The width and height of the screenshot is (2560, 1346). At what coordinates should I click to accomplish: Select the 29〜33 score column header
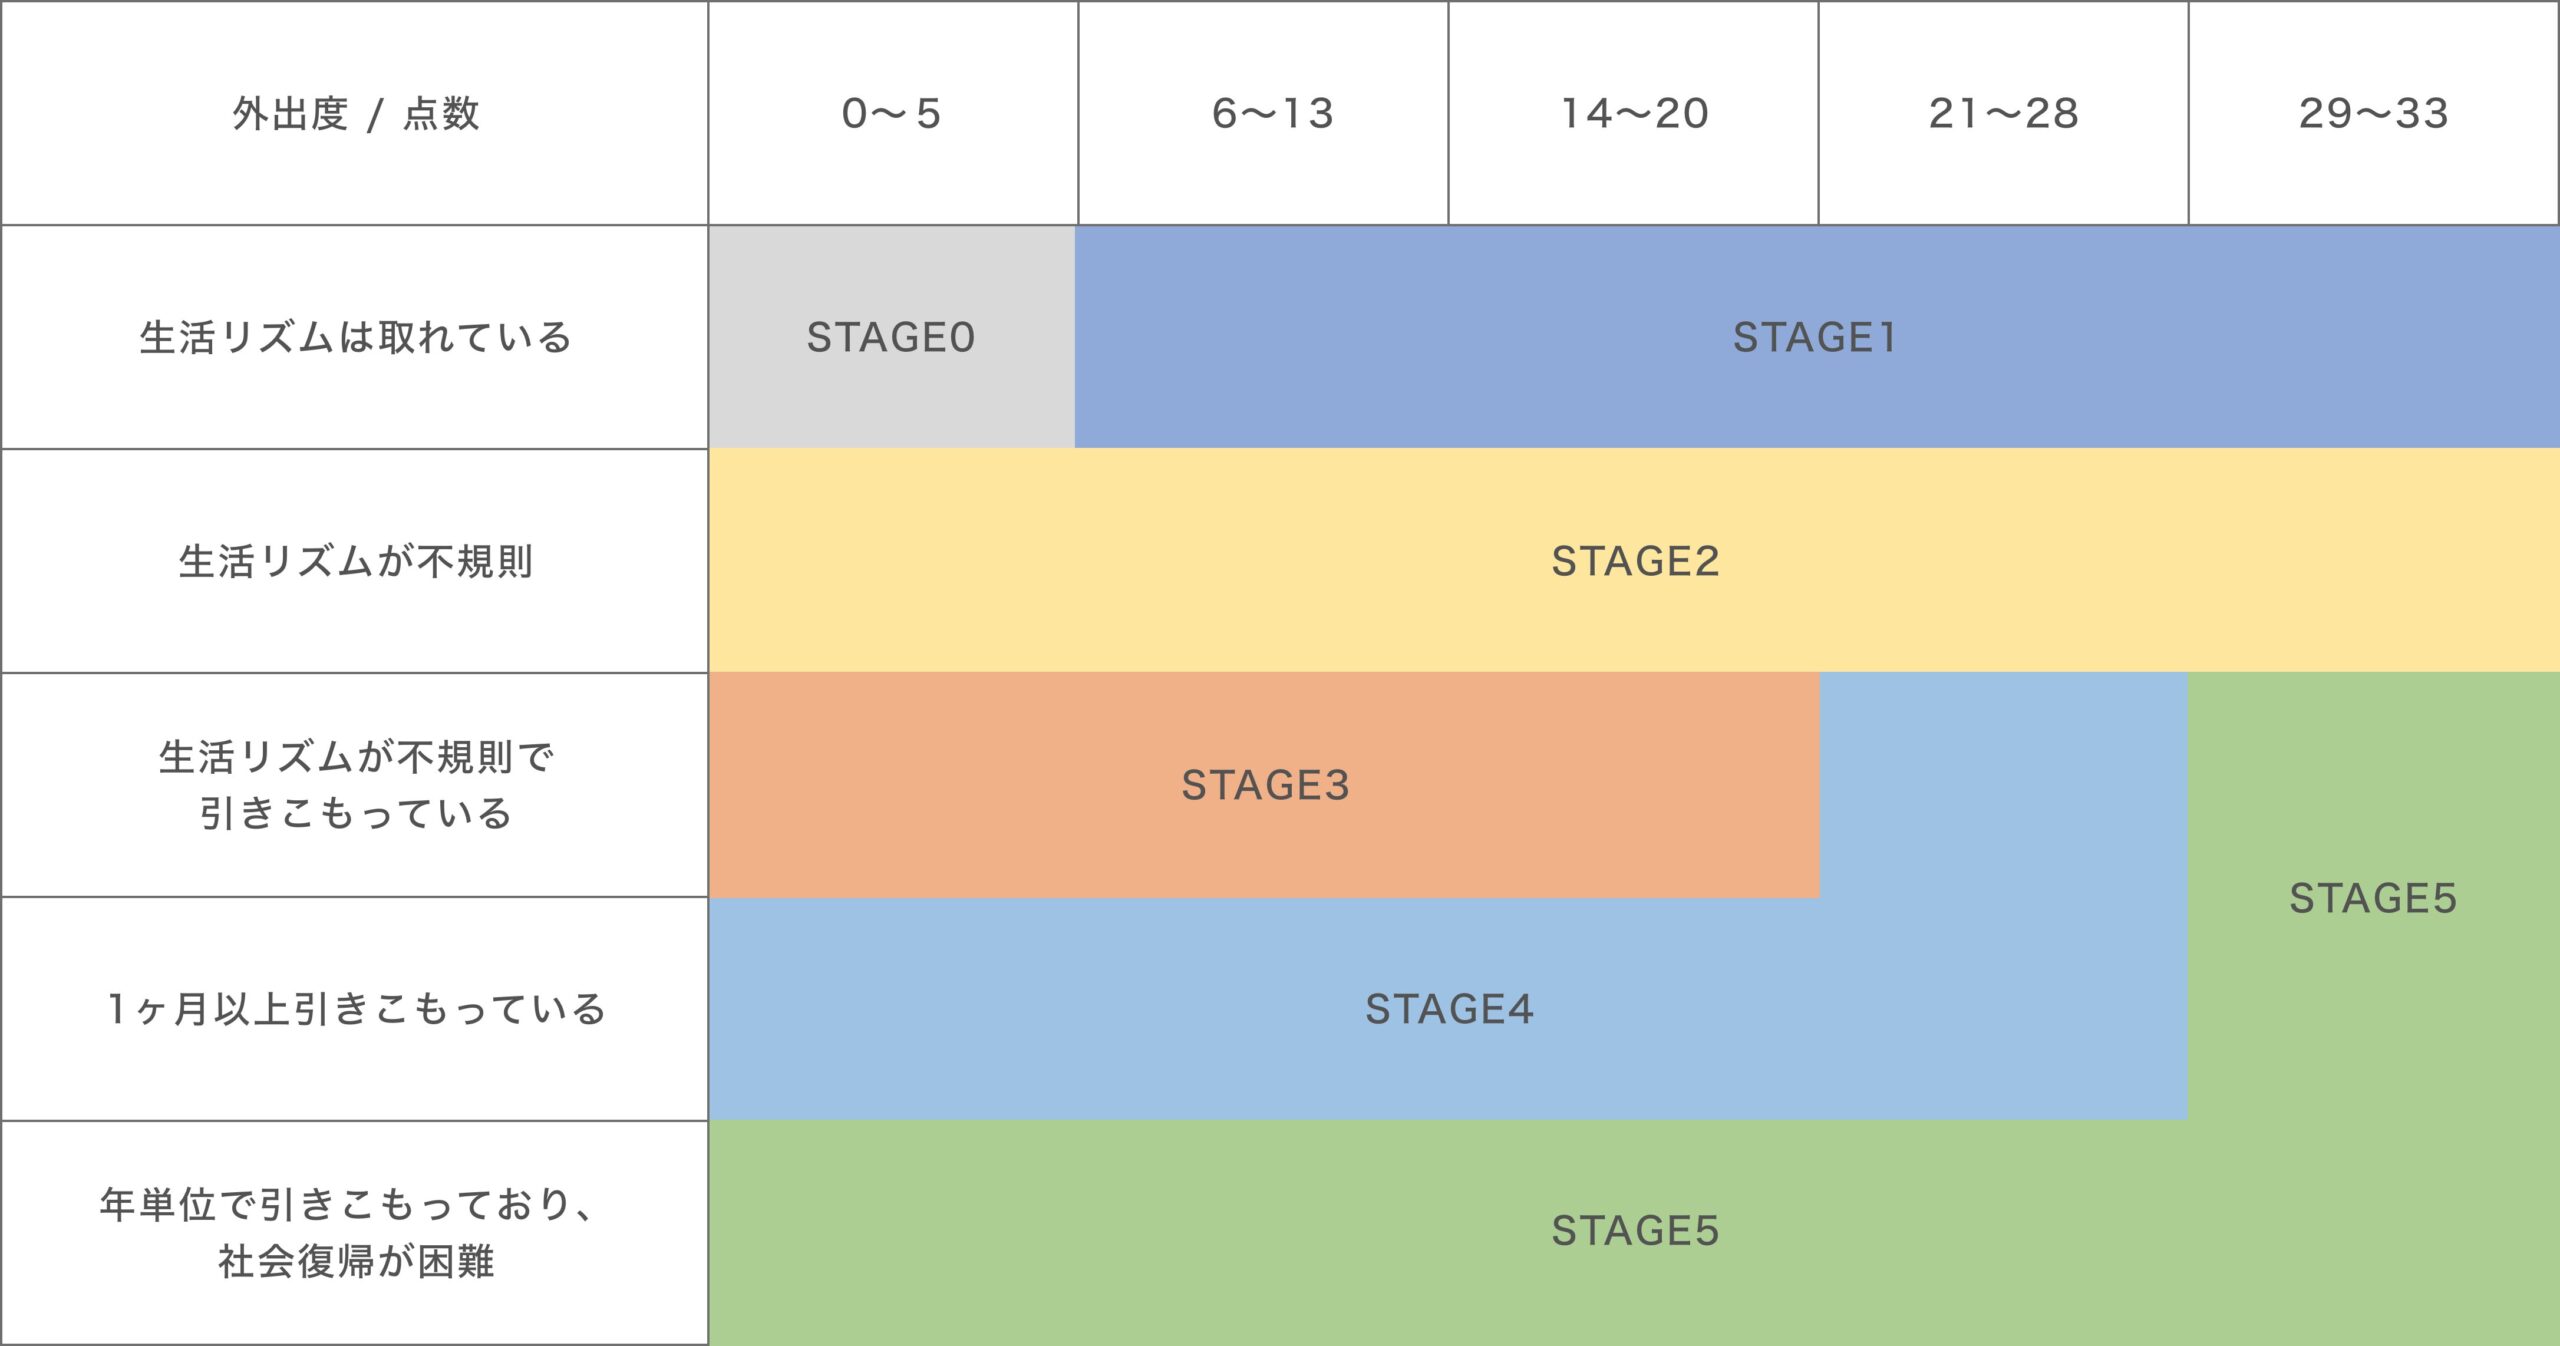[2373, 114]
